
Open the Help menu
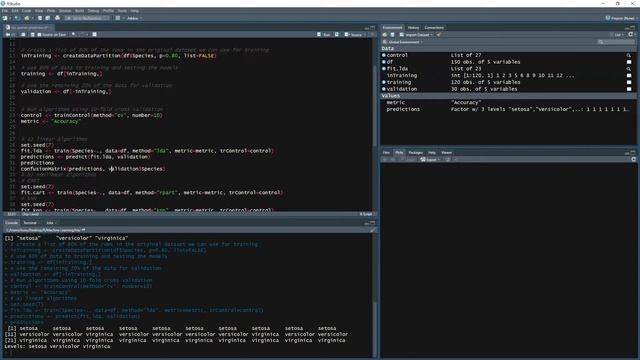point(134,11)
